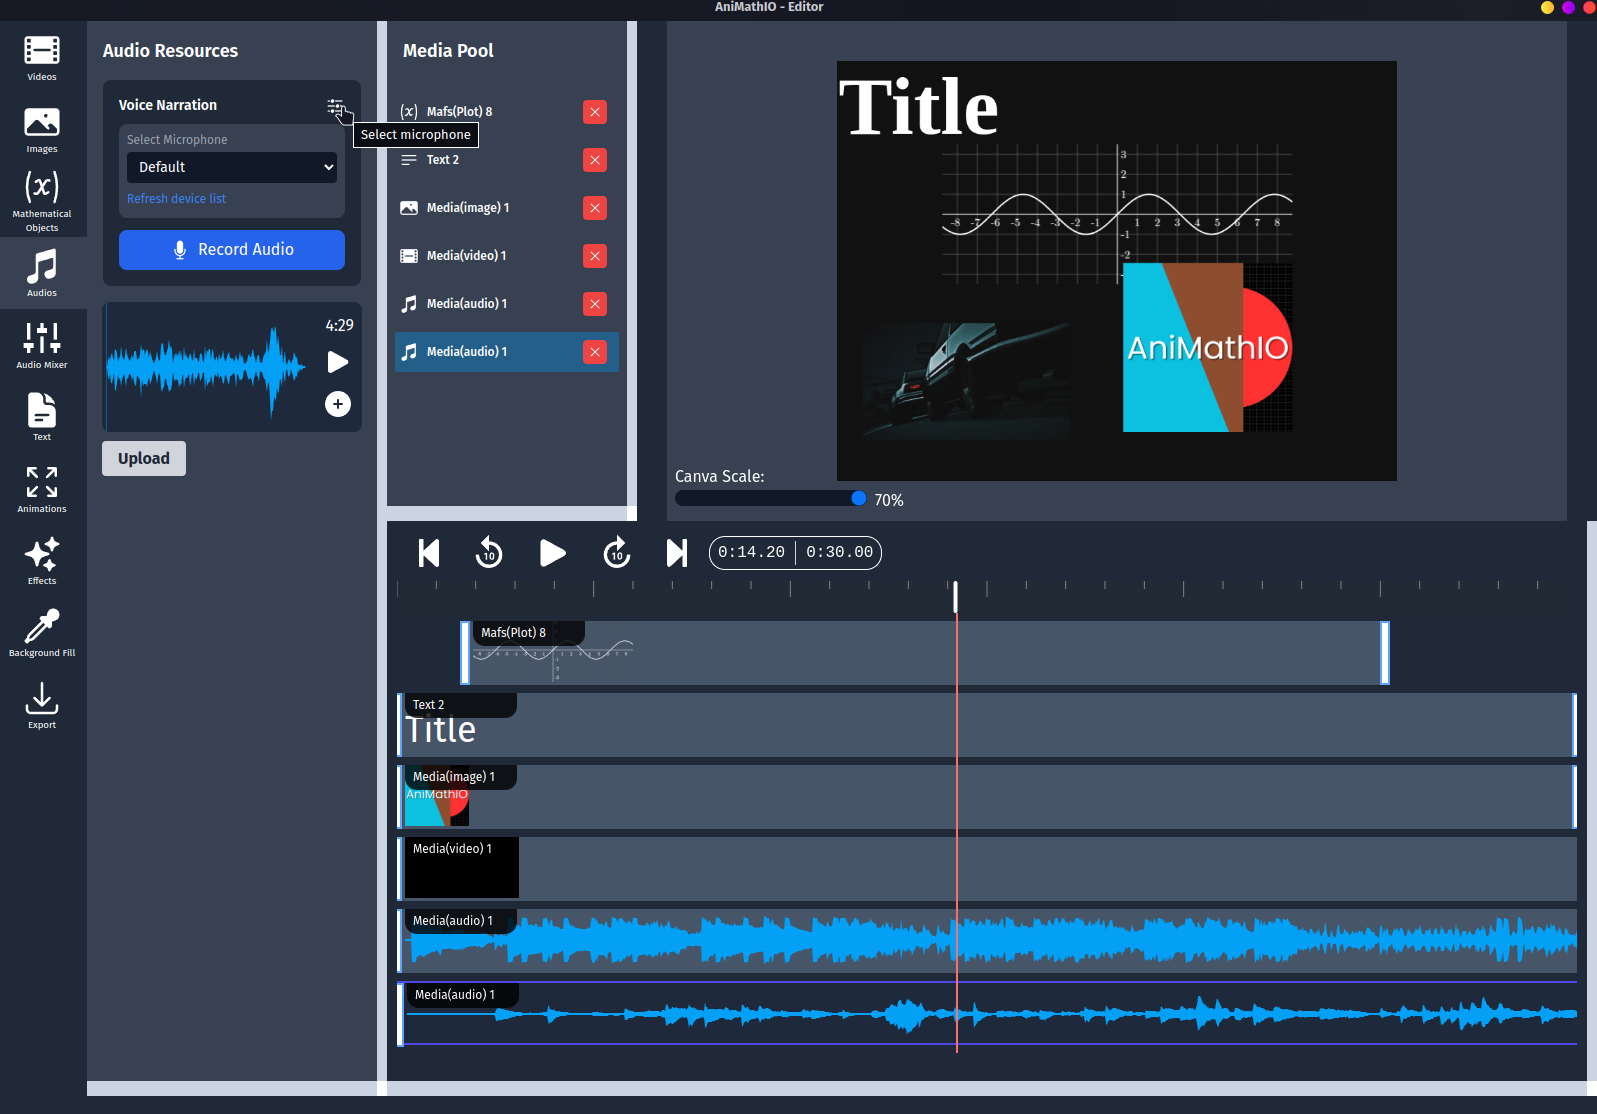Click the AniMathIO logo image on canvas
1597x1114 pixels.
[1207, 347]
